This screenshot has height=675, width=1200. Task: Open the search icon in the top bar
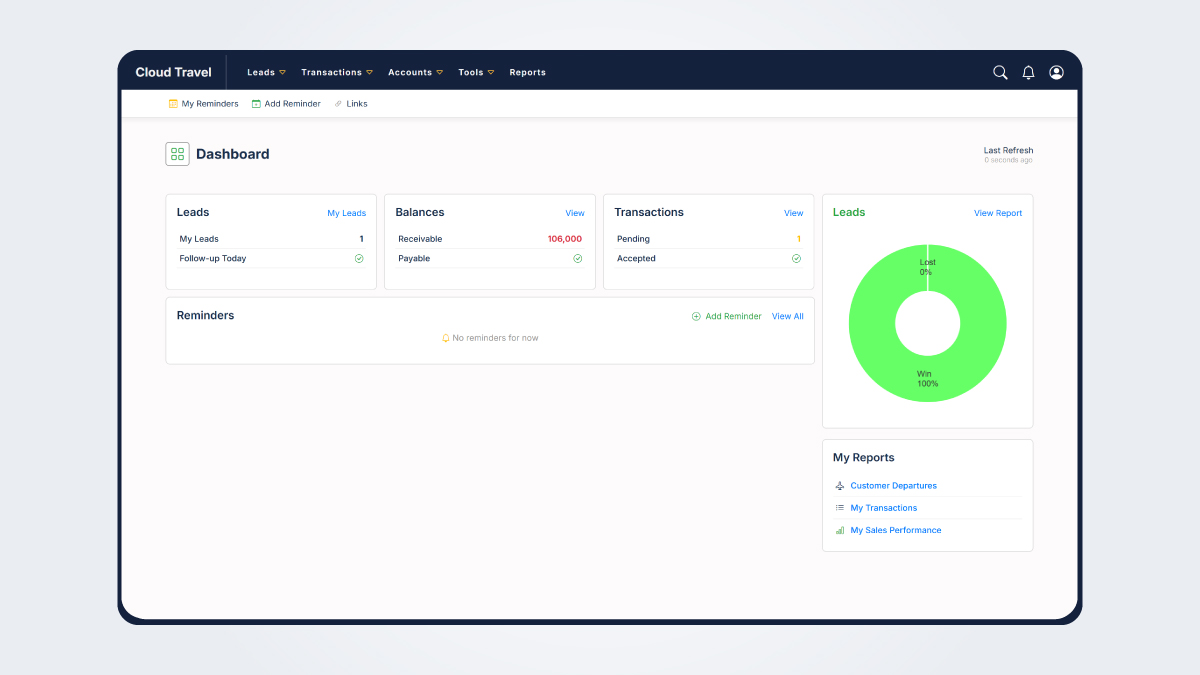tap(1000, 72)
